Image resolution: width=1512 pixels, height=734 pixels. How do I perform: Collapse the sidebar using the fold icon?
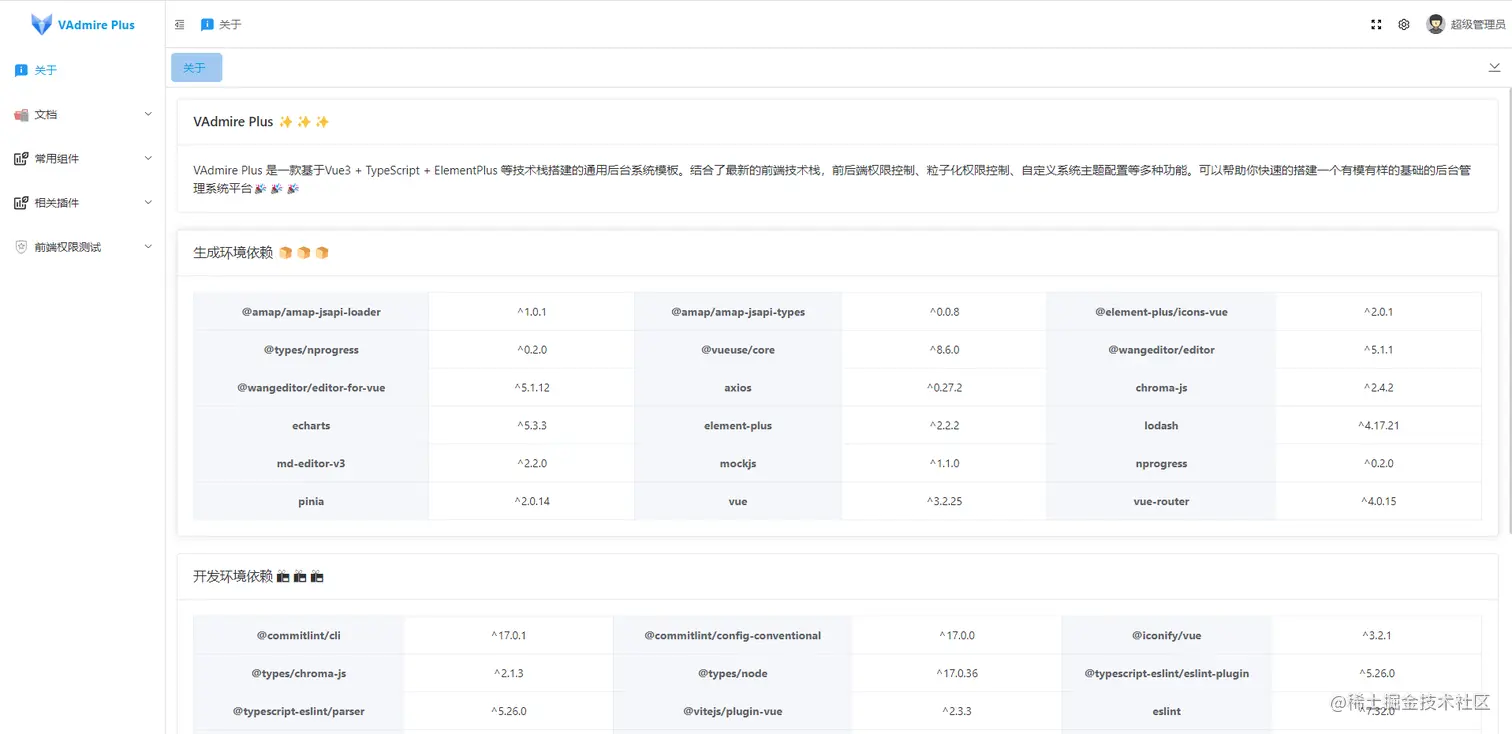(179, 25)
